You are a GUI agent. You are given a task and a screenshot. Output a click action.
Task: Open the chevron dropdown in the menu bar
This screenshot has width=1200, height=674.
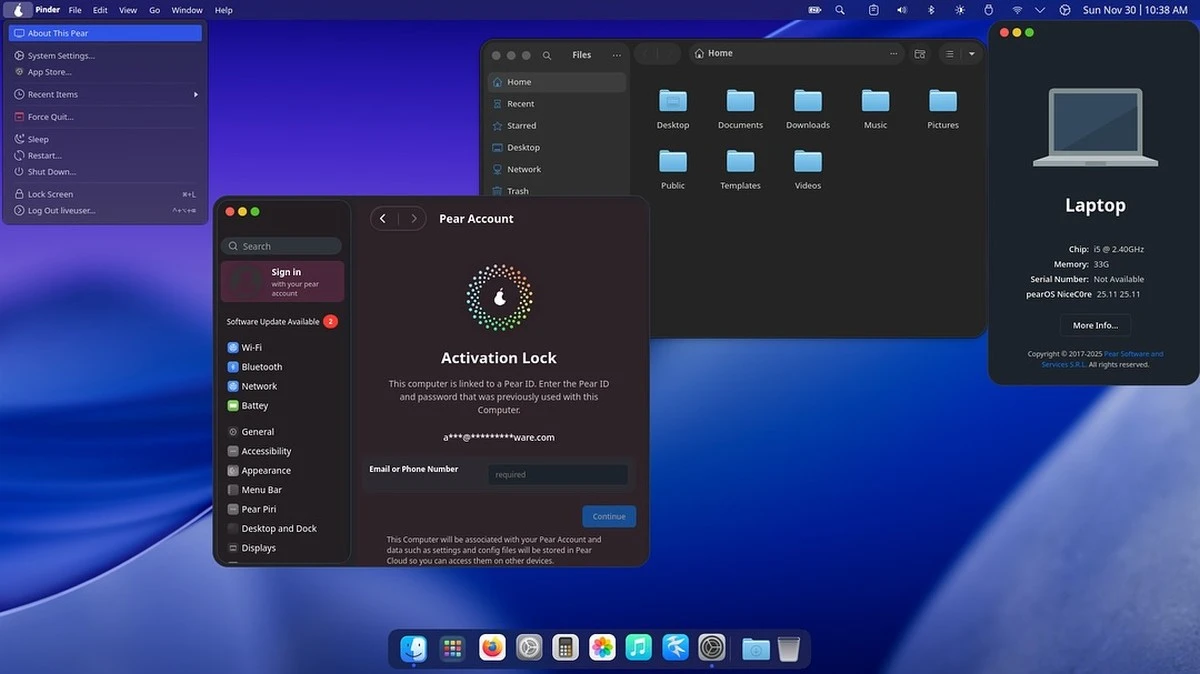point(1038,10)
